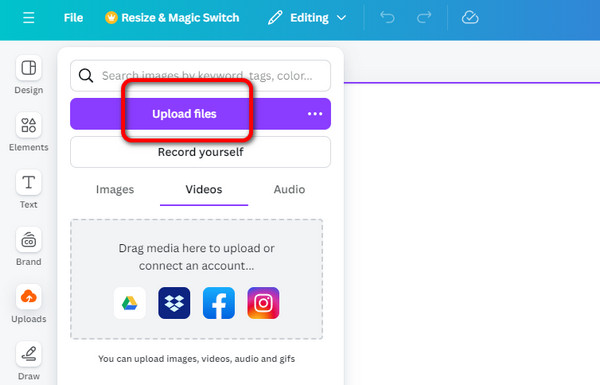Check cloud save status icon
The width and height of the screenshot is (600, 385).
(470, 18)
